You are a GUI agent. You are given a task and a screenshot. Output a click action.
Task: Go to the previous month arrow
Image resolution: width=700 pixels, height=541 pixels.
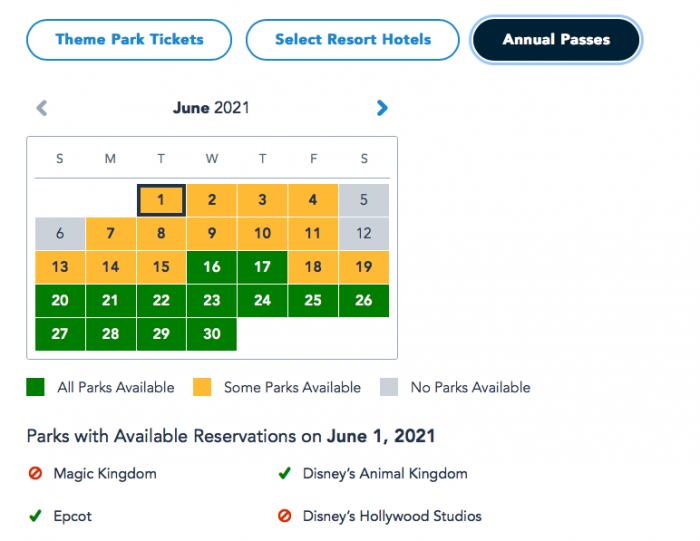(41, 108)
